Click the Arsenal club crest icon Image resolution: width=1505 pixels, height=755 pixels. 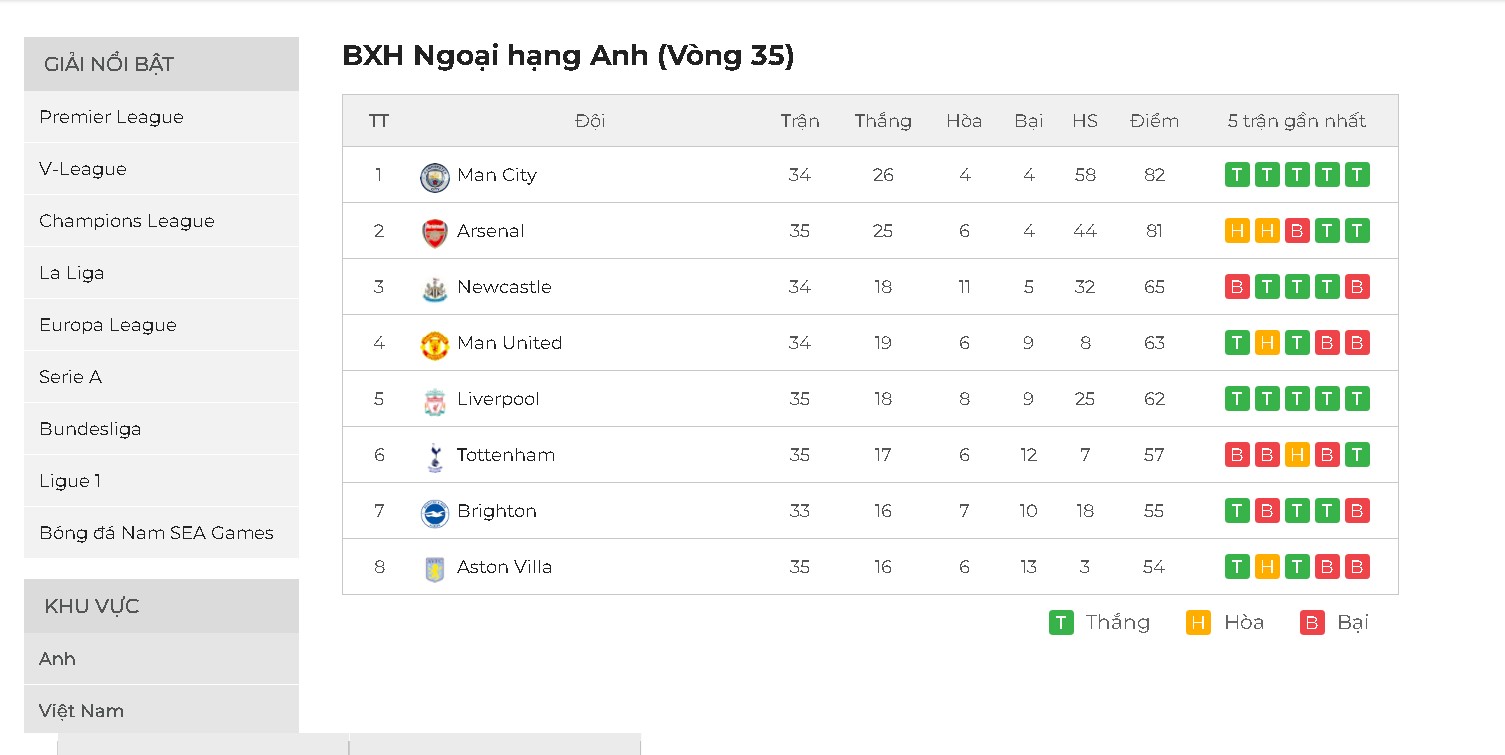click(435, 233)
